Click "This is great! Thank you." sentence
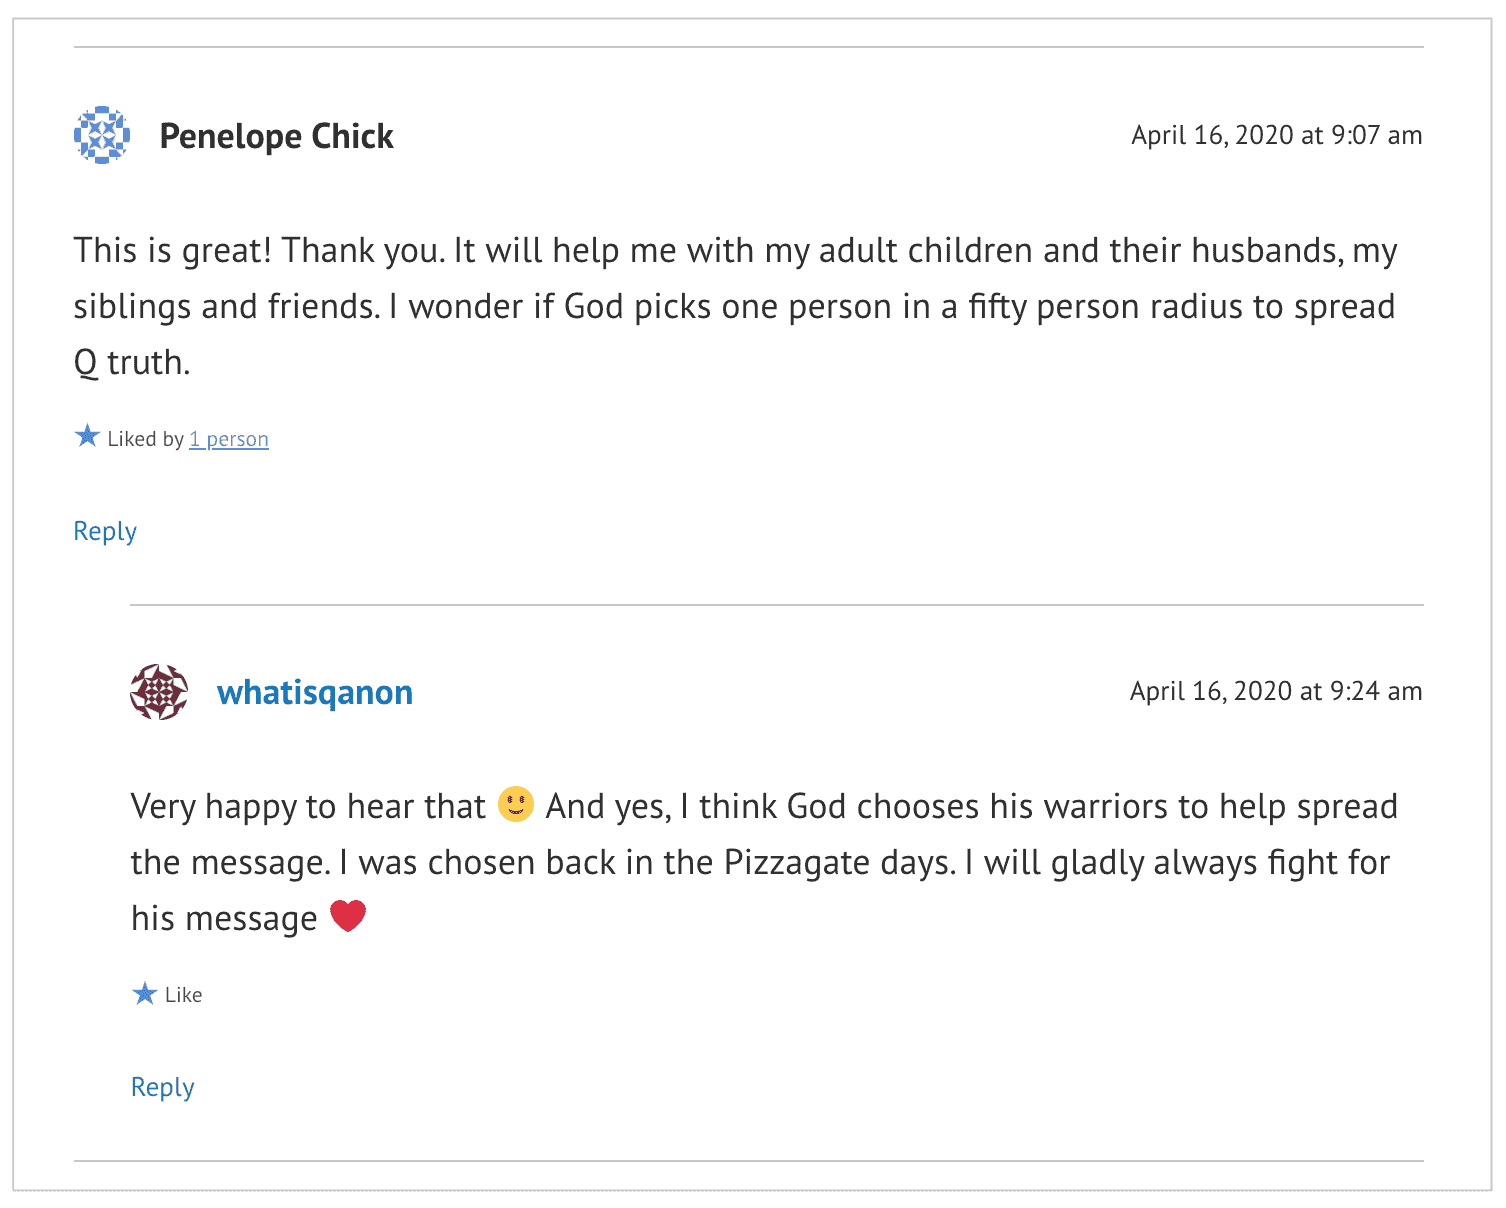This screenshot has width=1506, height=1208. coord(260,250)
